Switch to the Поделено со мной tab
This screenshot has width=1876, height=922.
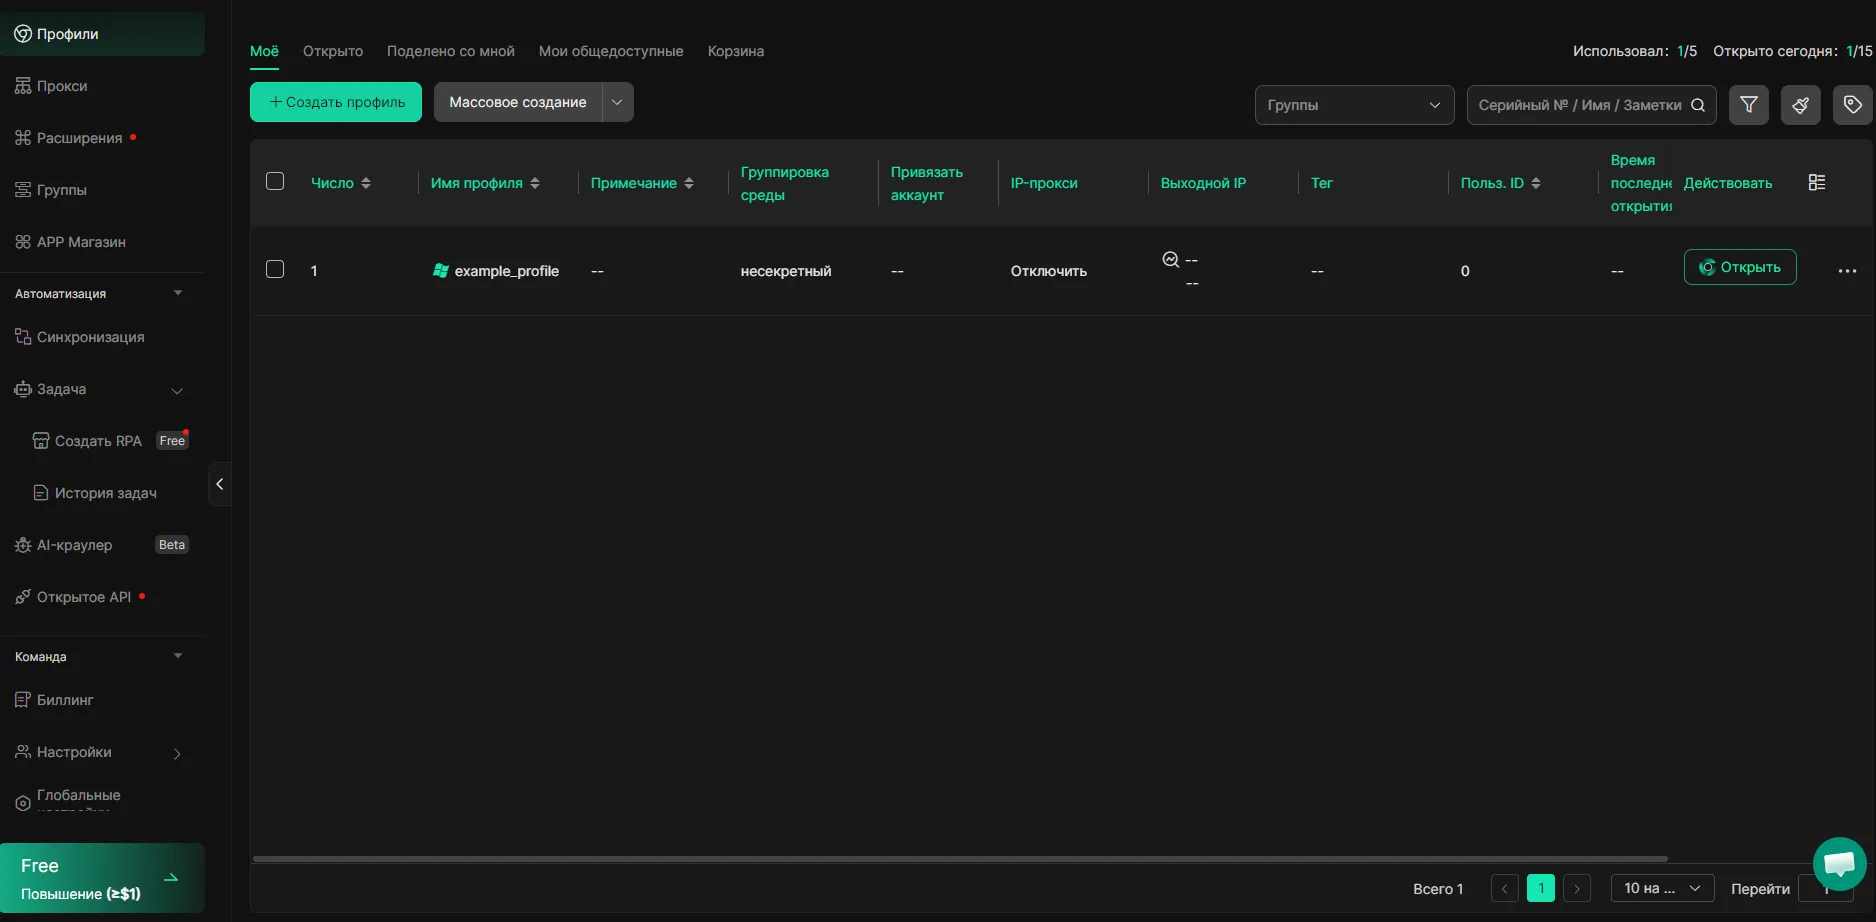click(450, 51)
